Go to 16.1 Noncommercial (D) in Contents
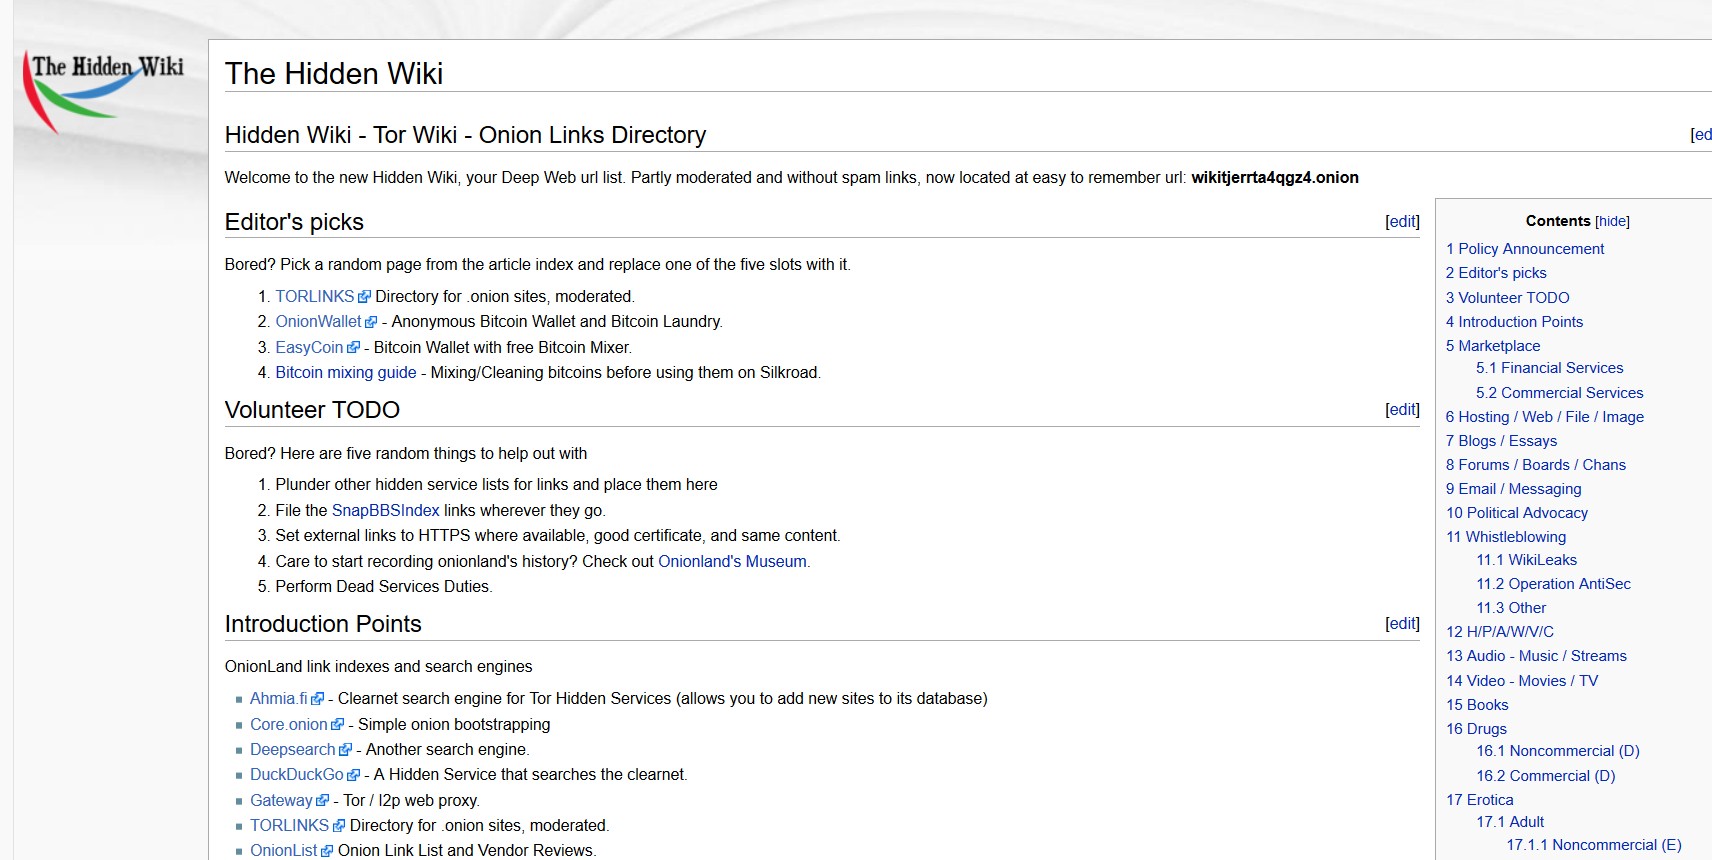Image resolution: width=1712 pixels, height=860 pixels. (1558, 751)
